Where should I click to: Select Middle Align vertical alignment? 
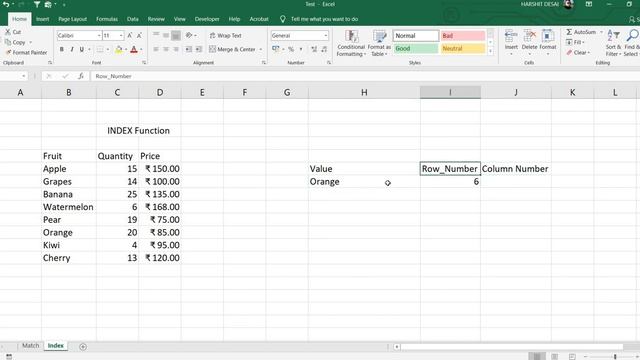pyautogui.click(x=166, y=36)
